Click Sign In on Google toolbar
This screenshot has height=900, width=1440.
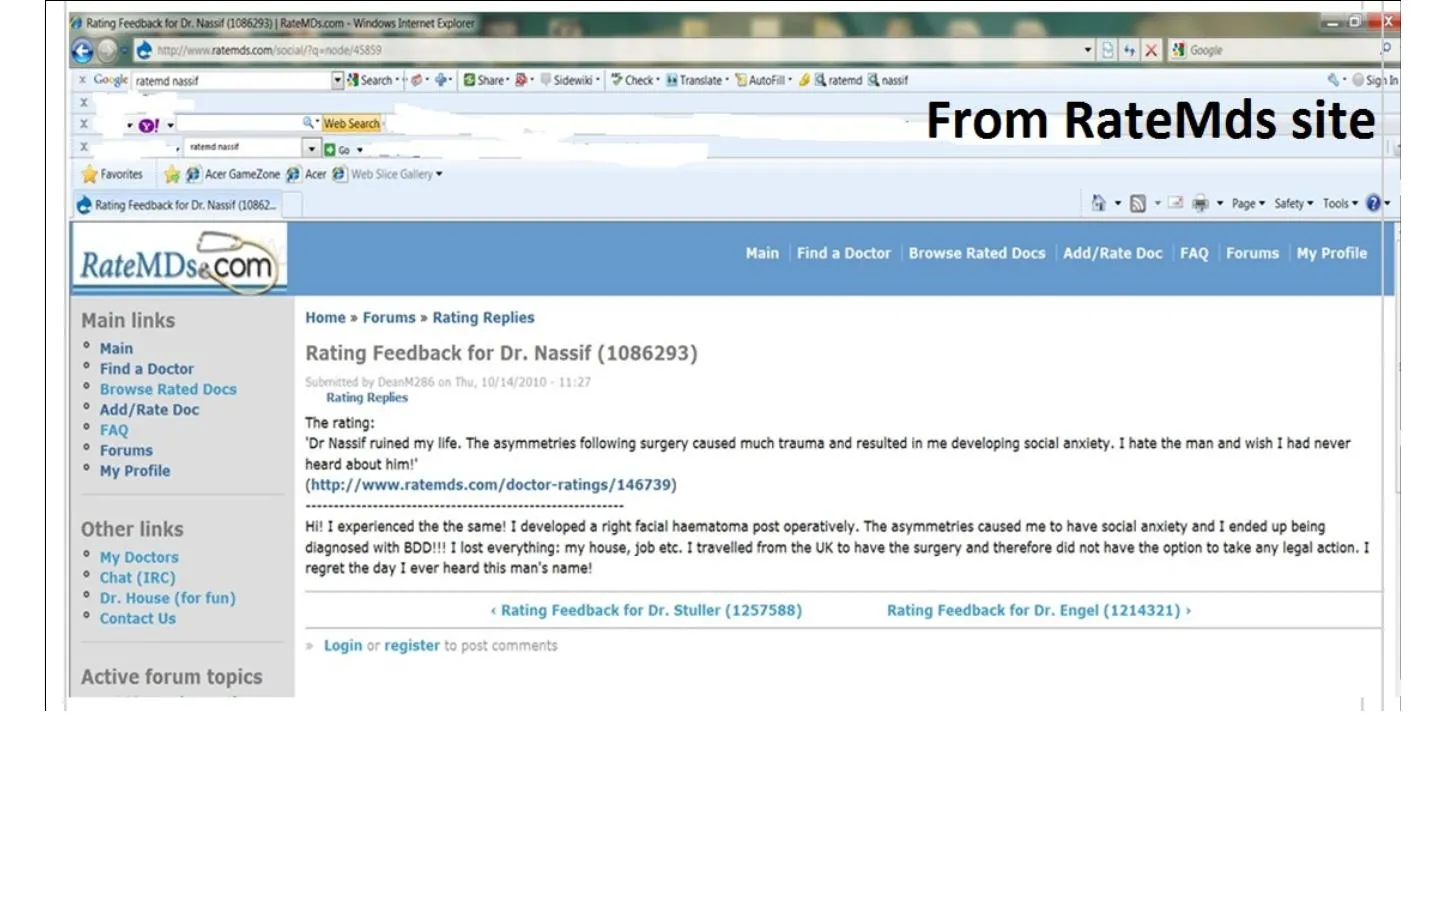[1376, 80]
